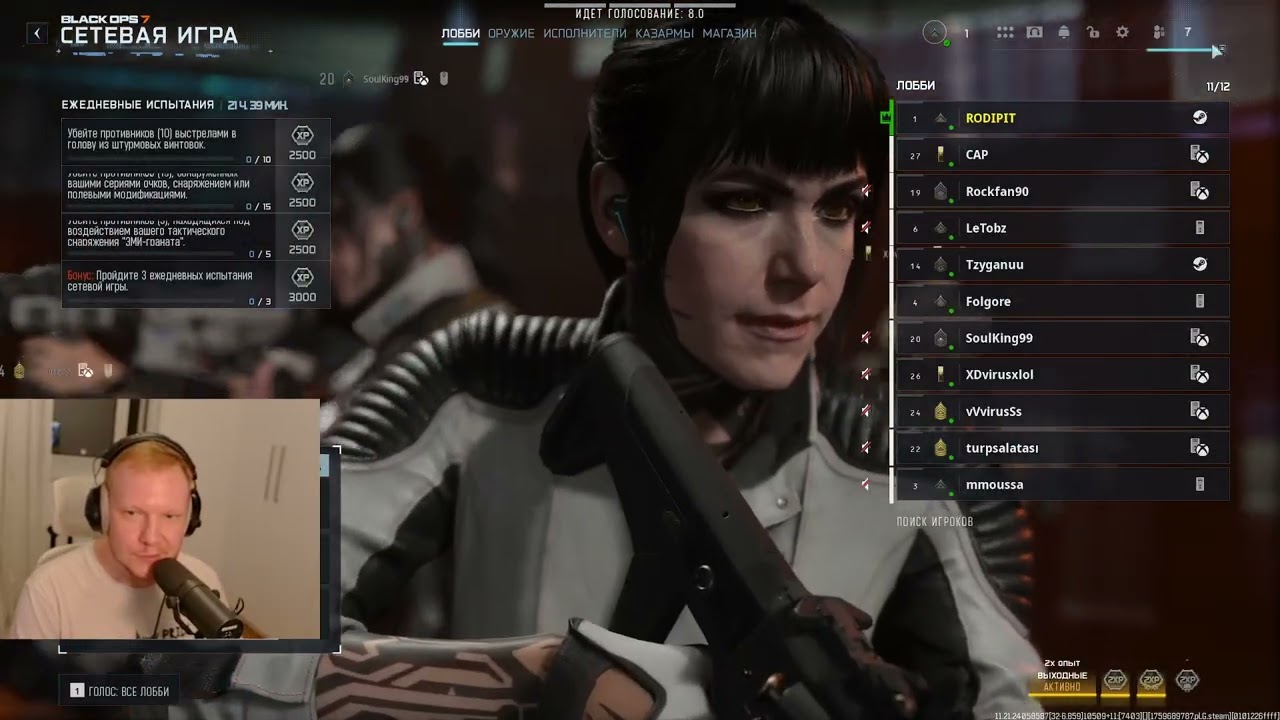Click rank badge on vVvirusSs row
1280x720 pixels.
coord(941,411)
